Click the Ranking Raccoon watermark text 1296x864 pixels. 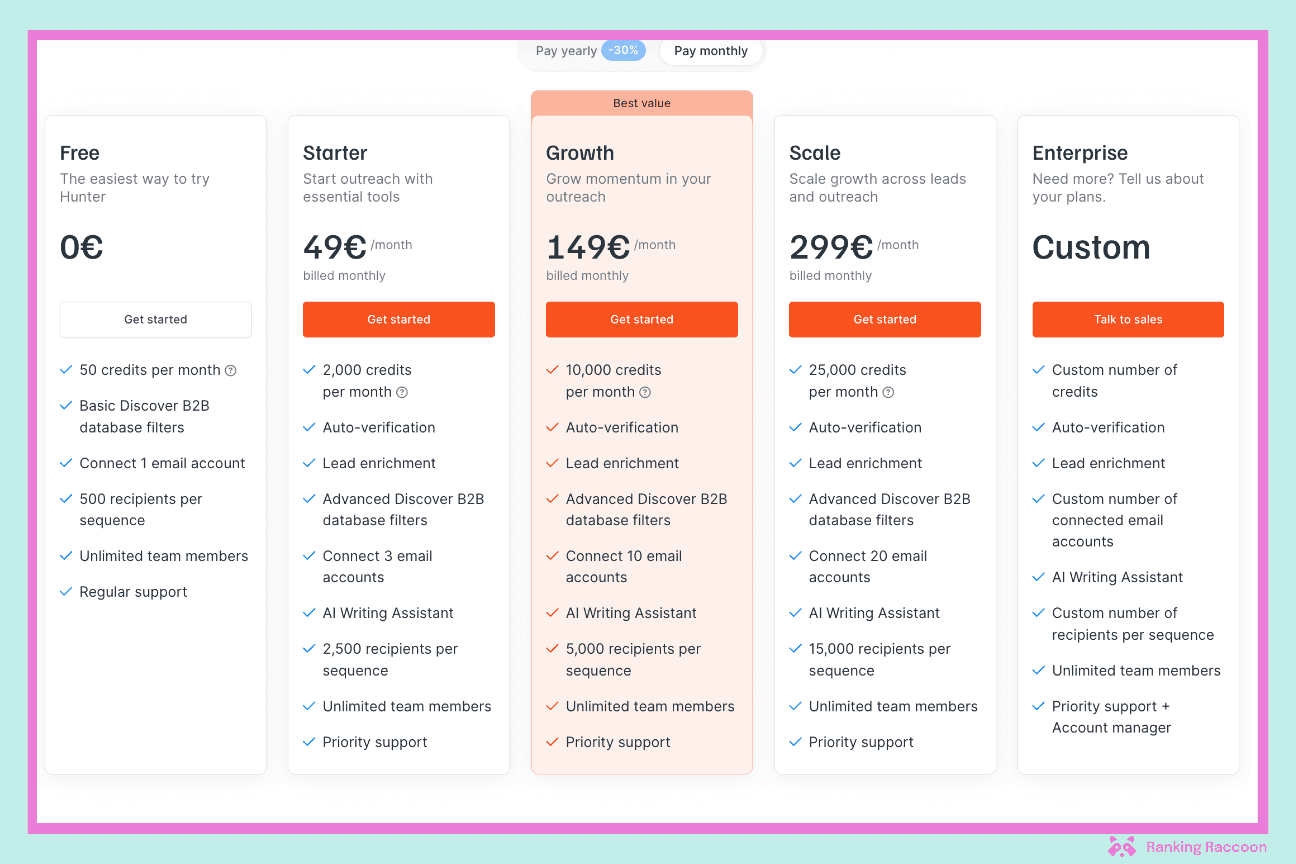tap(1206, 847)
